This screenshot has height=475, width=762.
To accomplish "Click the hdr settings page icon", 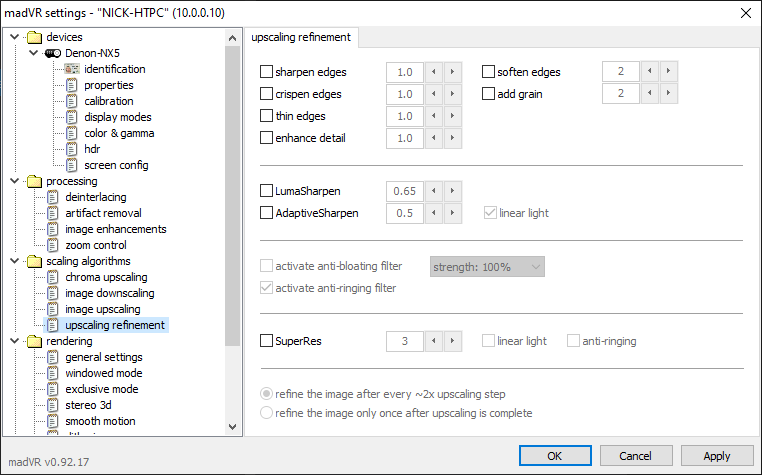I will tap(71, 149).
